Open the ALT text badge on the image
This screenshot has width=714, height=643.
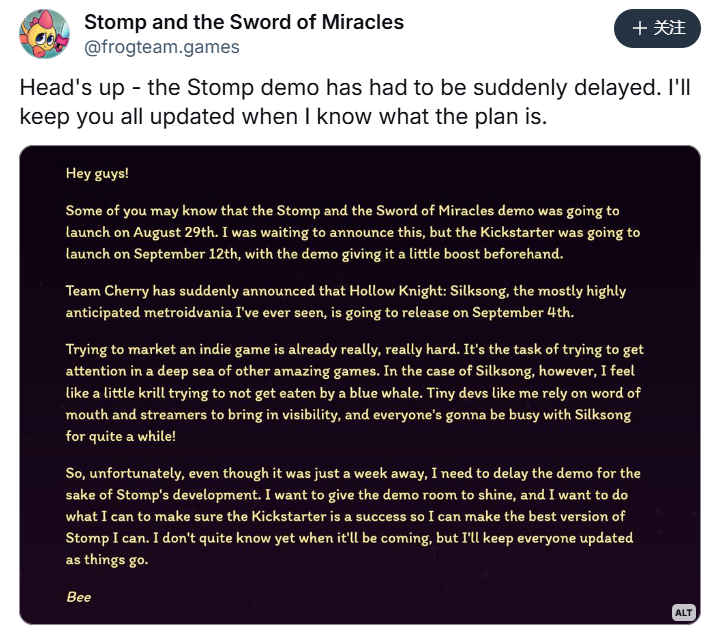coord(683,612)
